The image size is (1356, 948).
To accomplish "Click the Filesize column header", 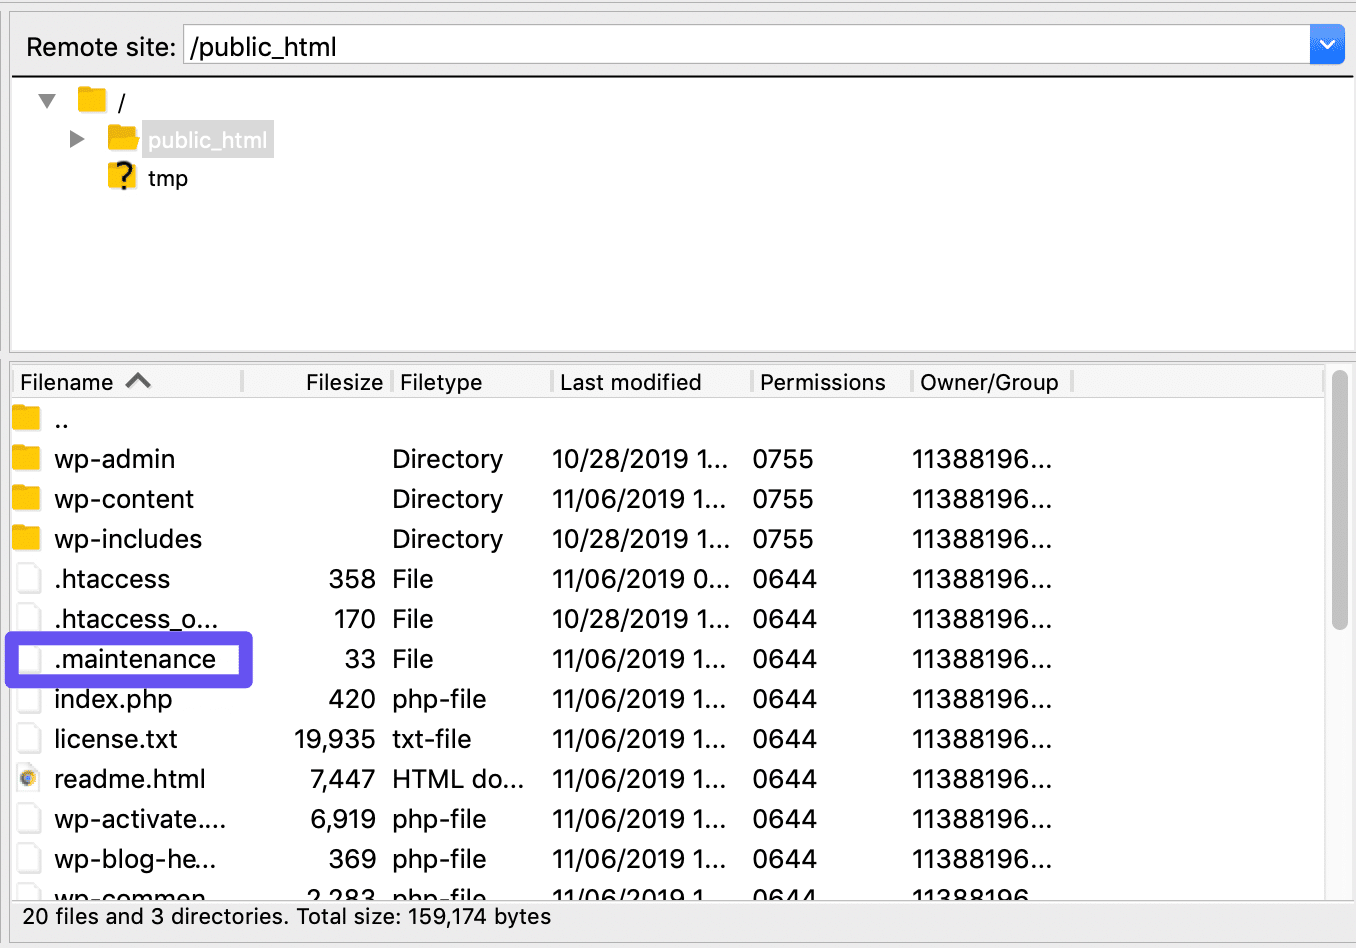I will tap(345, 381).
